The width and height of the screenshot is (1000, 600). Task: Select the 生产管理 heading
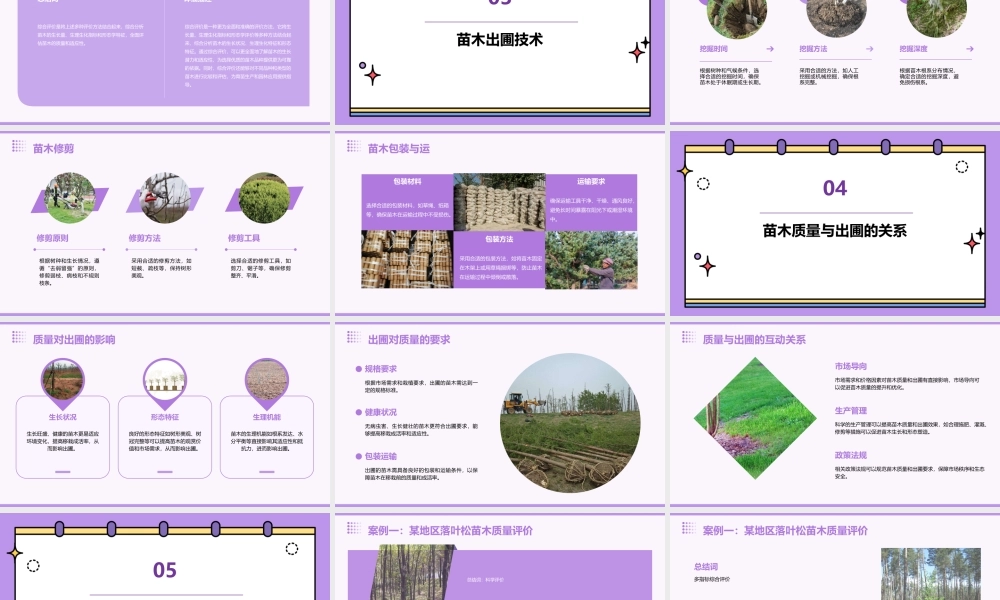pos(851,411)
